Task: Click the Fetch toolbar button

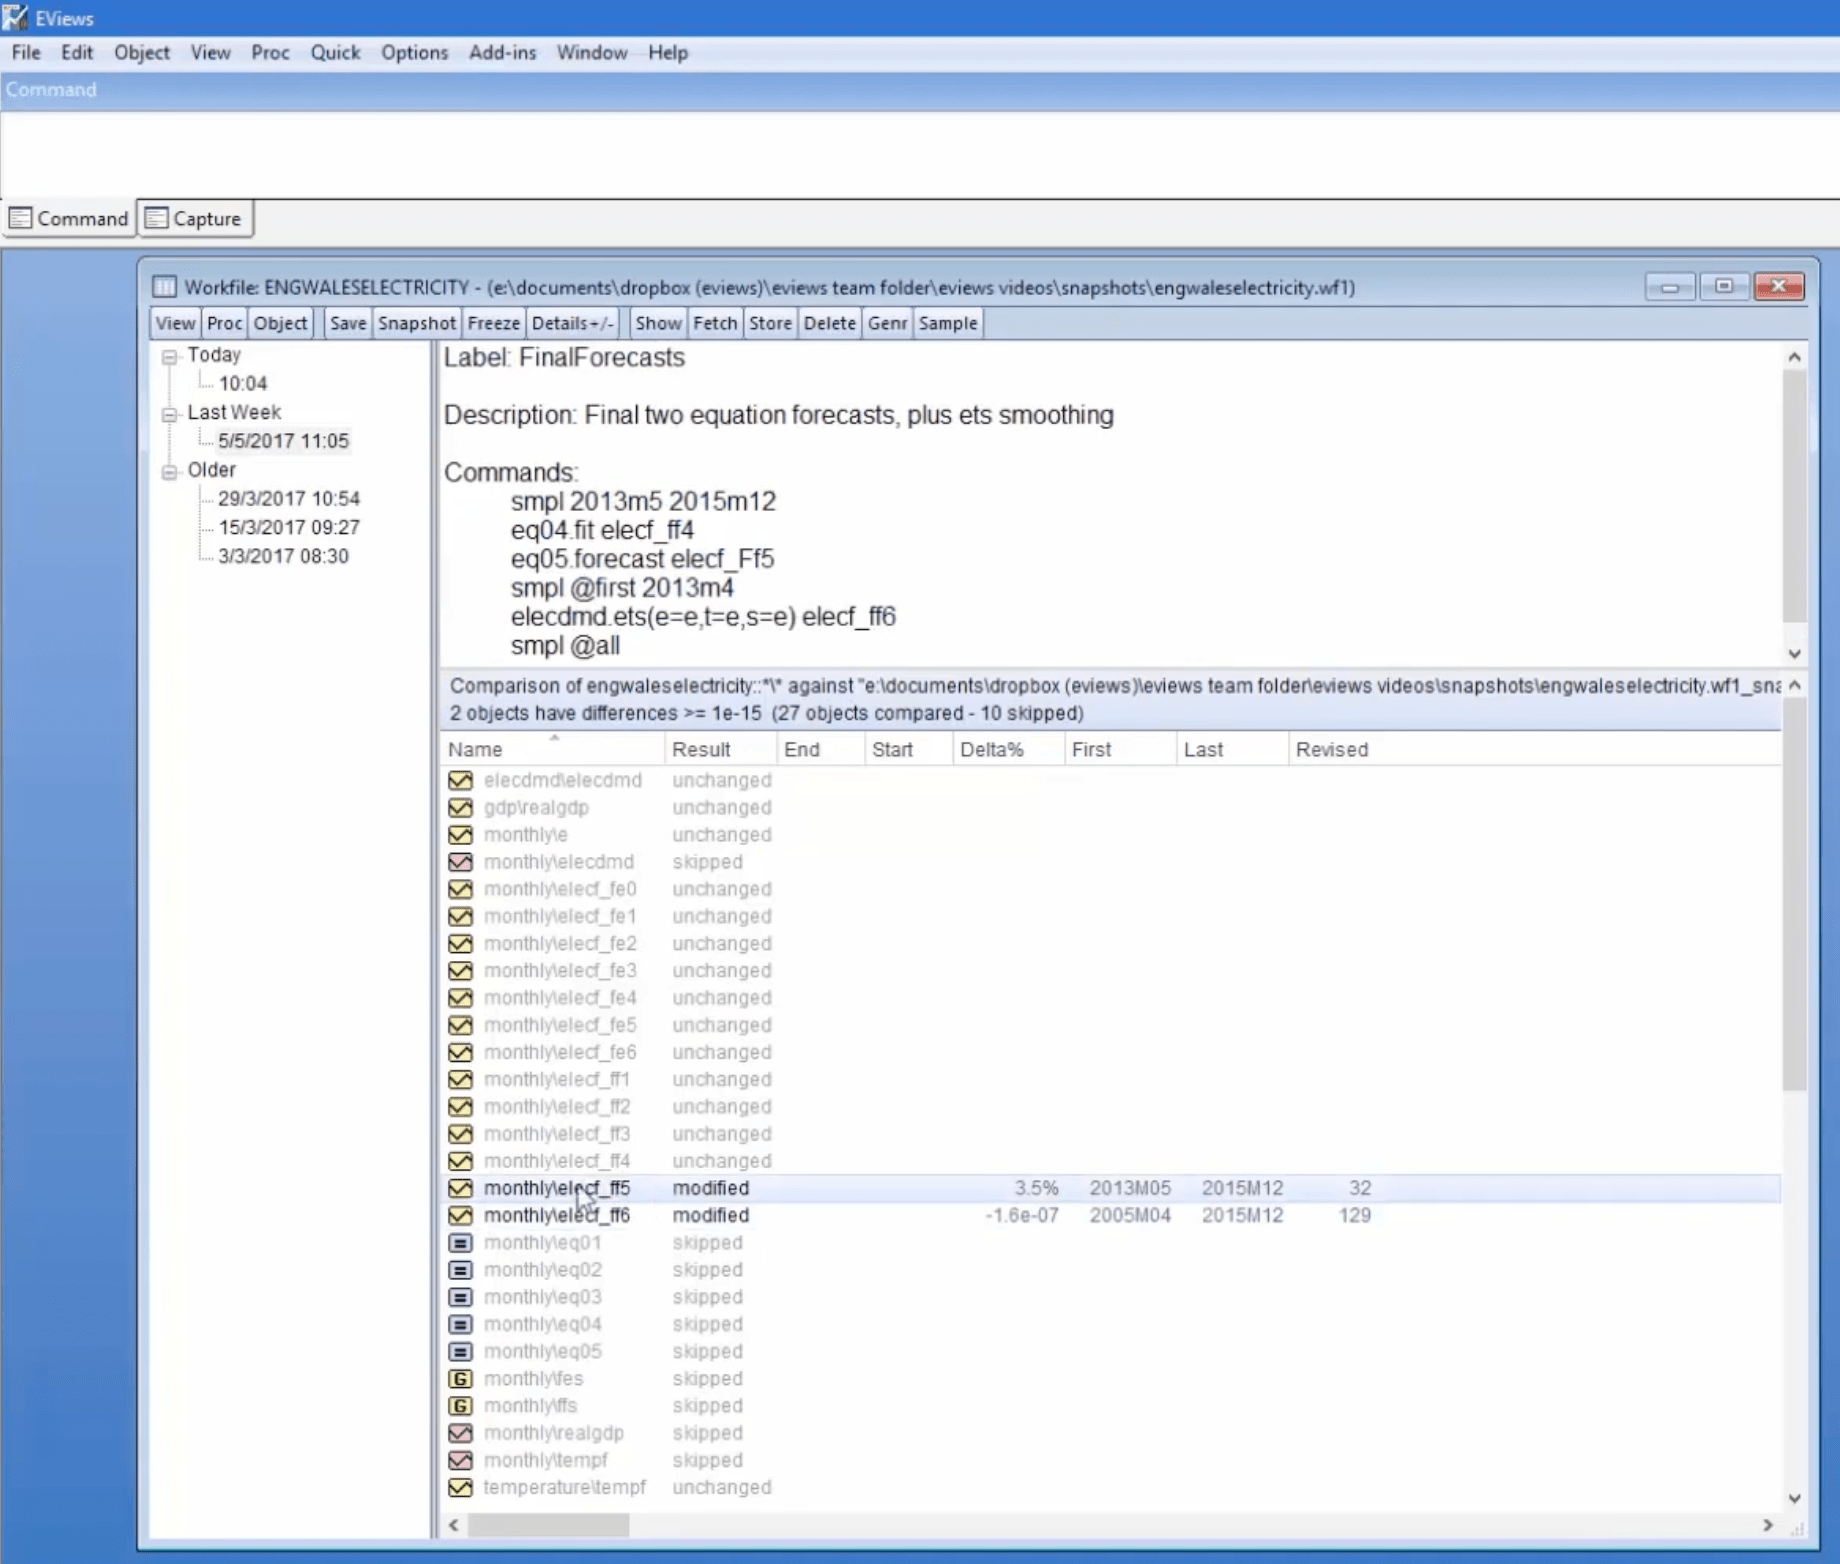Action: click(715, 323)
